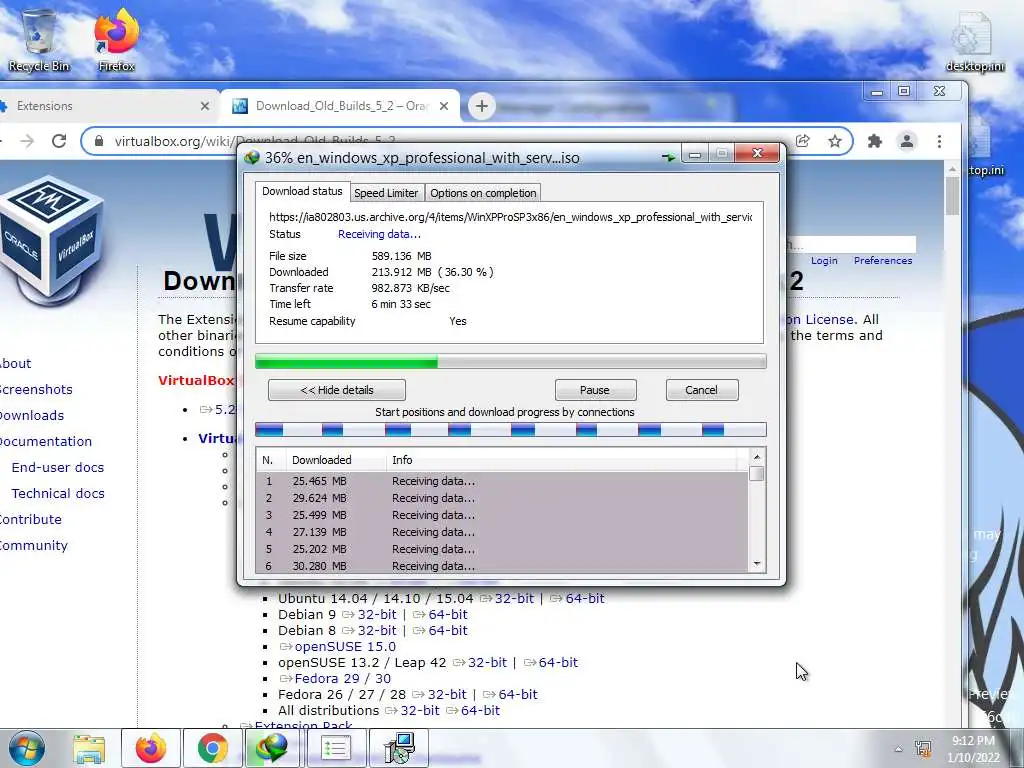Switch to the Extensions tab
1024x768 pixels.
pos(104,106)
